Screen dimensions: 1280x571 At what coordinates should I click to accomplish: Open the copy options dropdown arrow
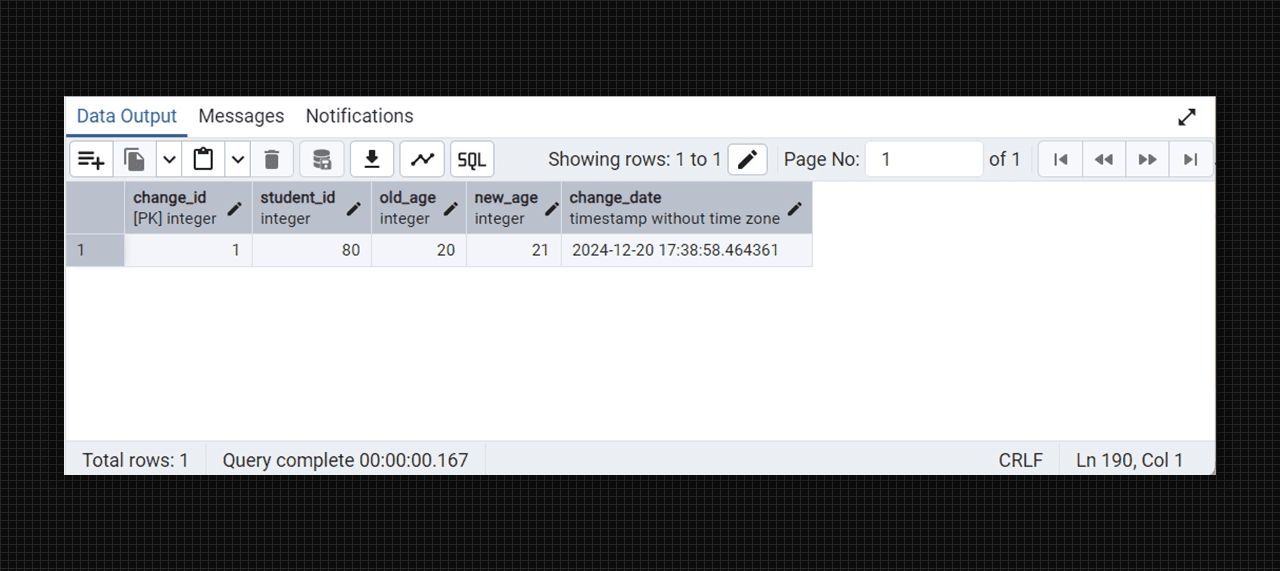169,159
